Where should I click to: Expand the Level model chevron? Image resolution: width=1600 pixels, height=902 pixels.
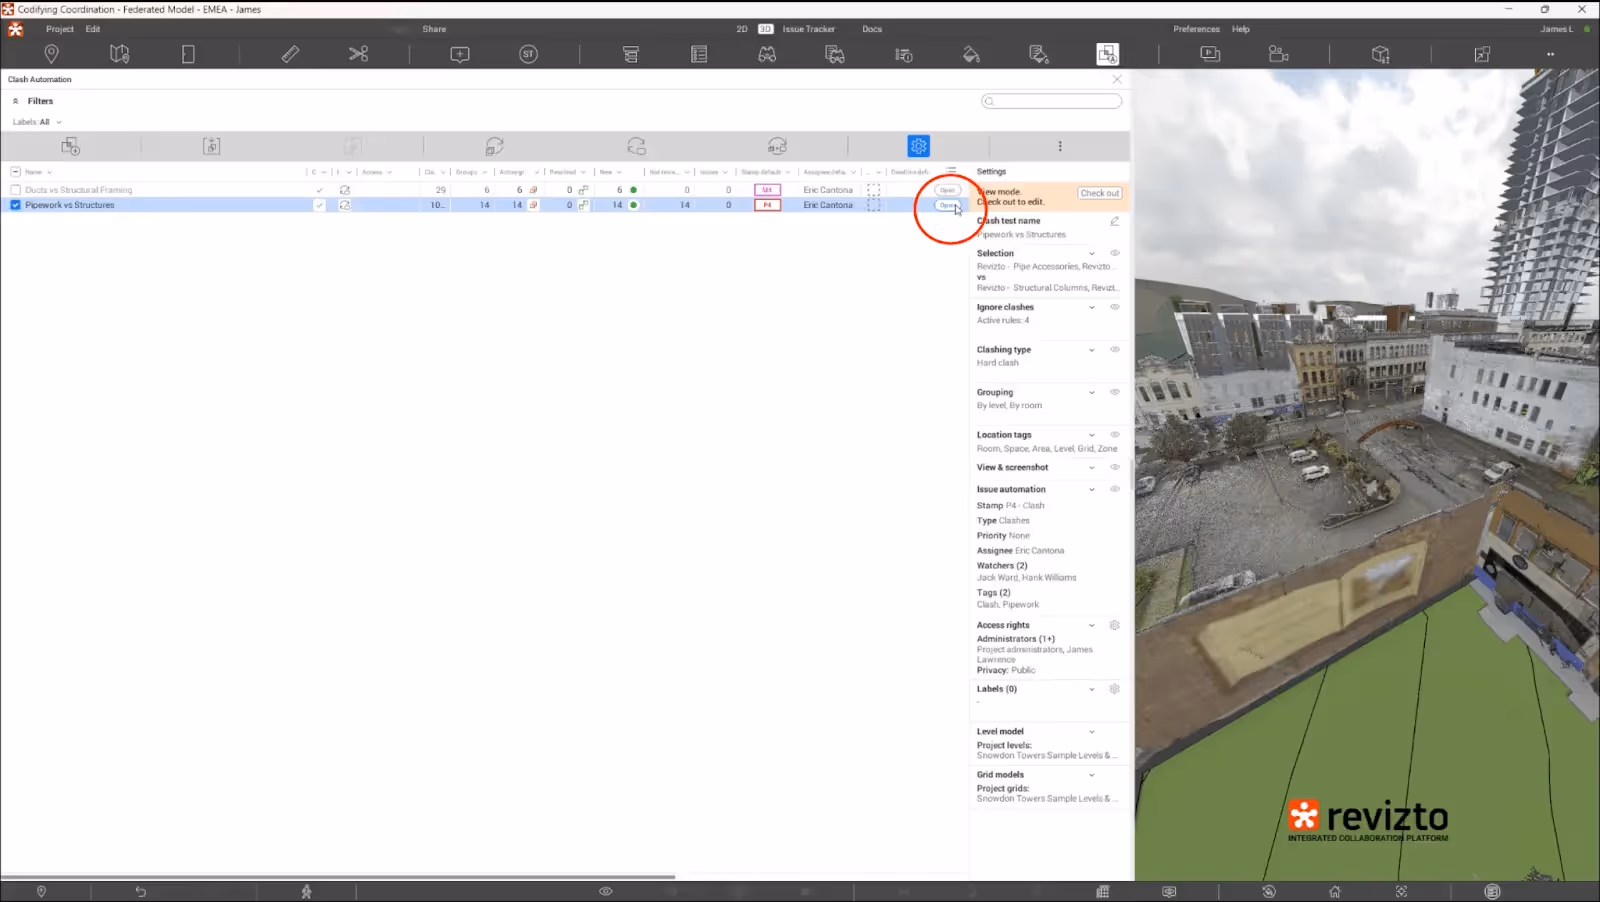click(x=1091, y=732)
